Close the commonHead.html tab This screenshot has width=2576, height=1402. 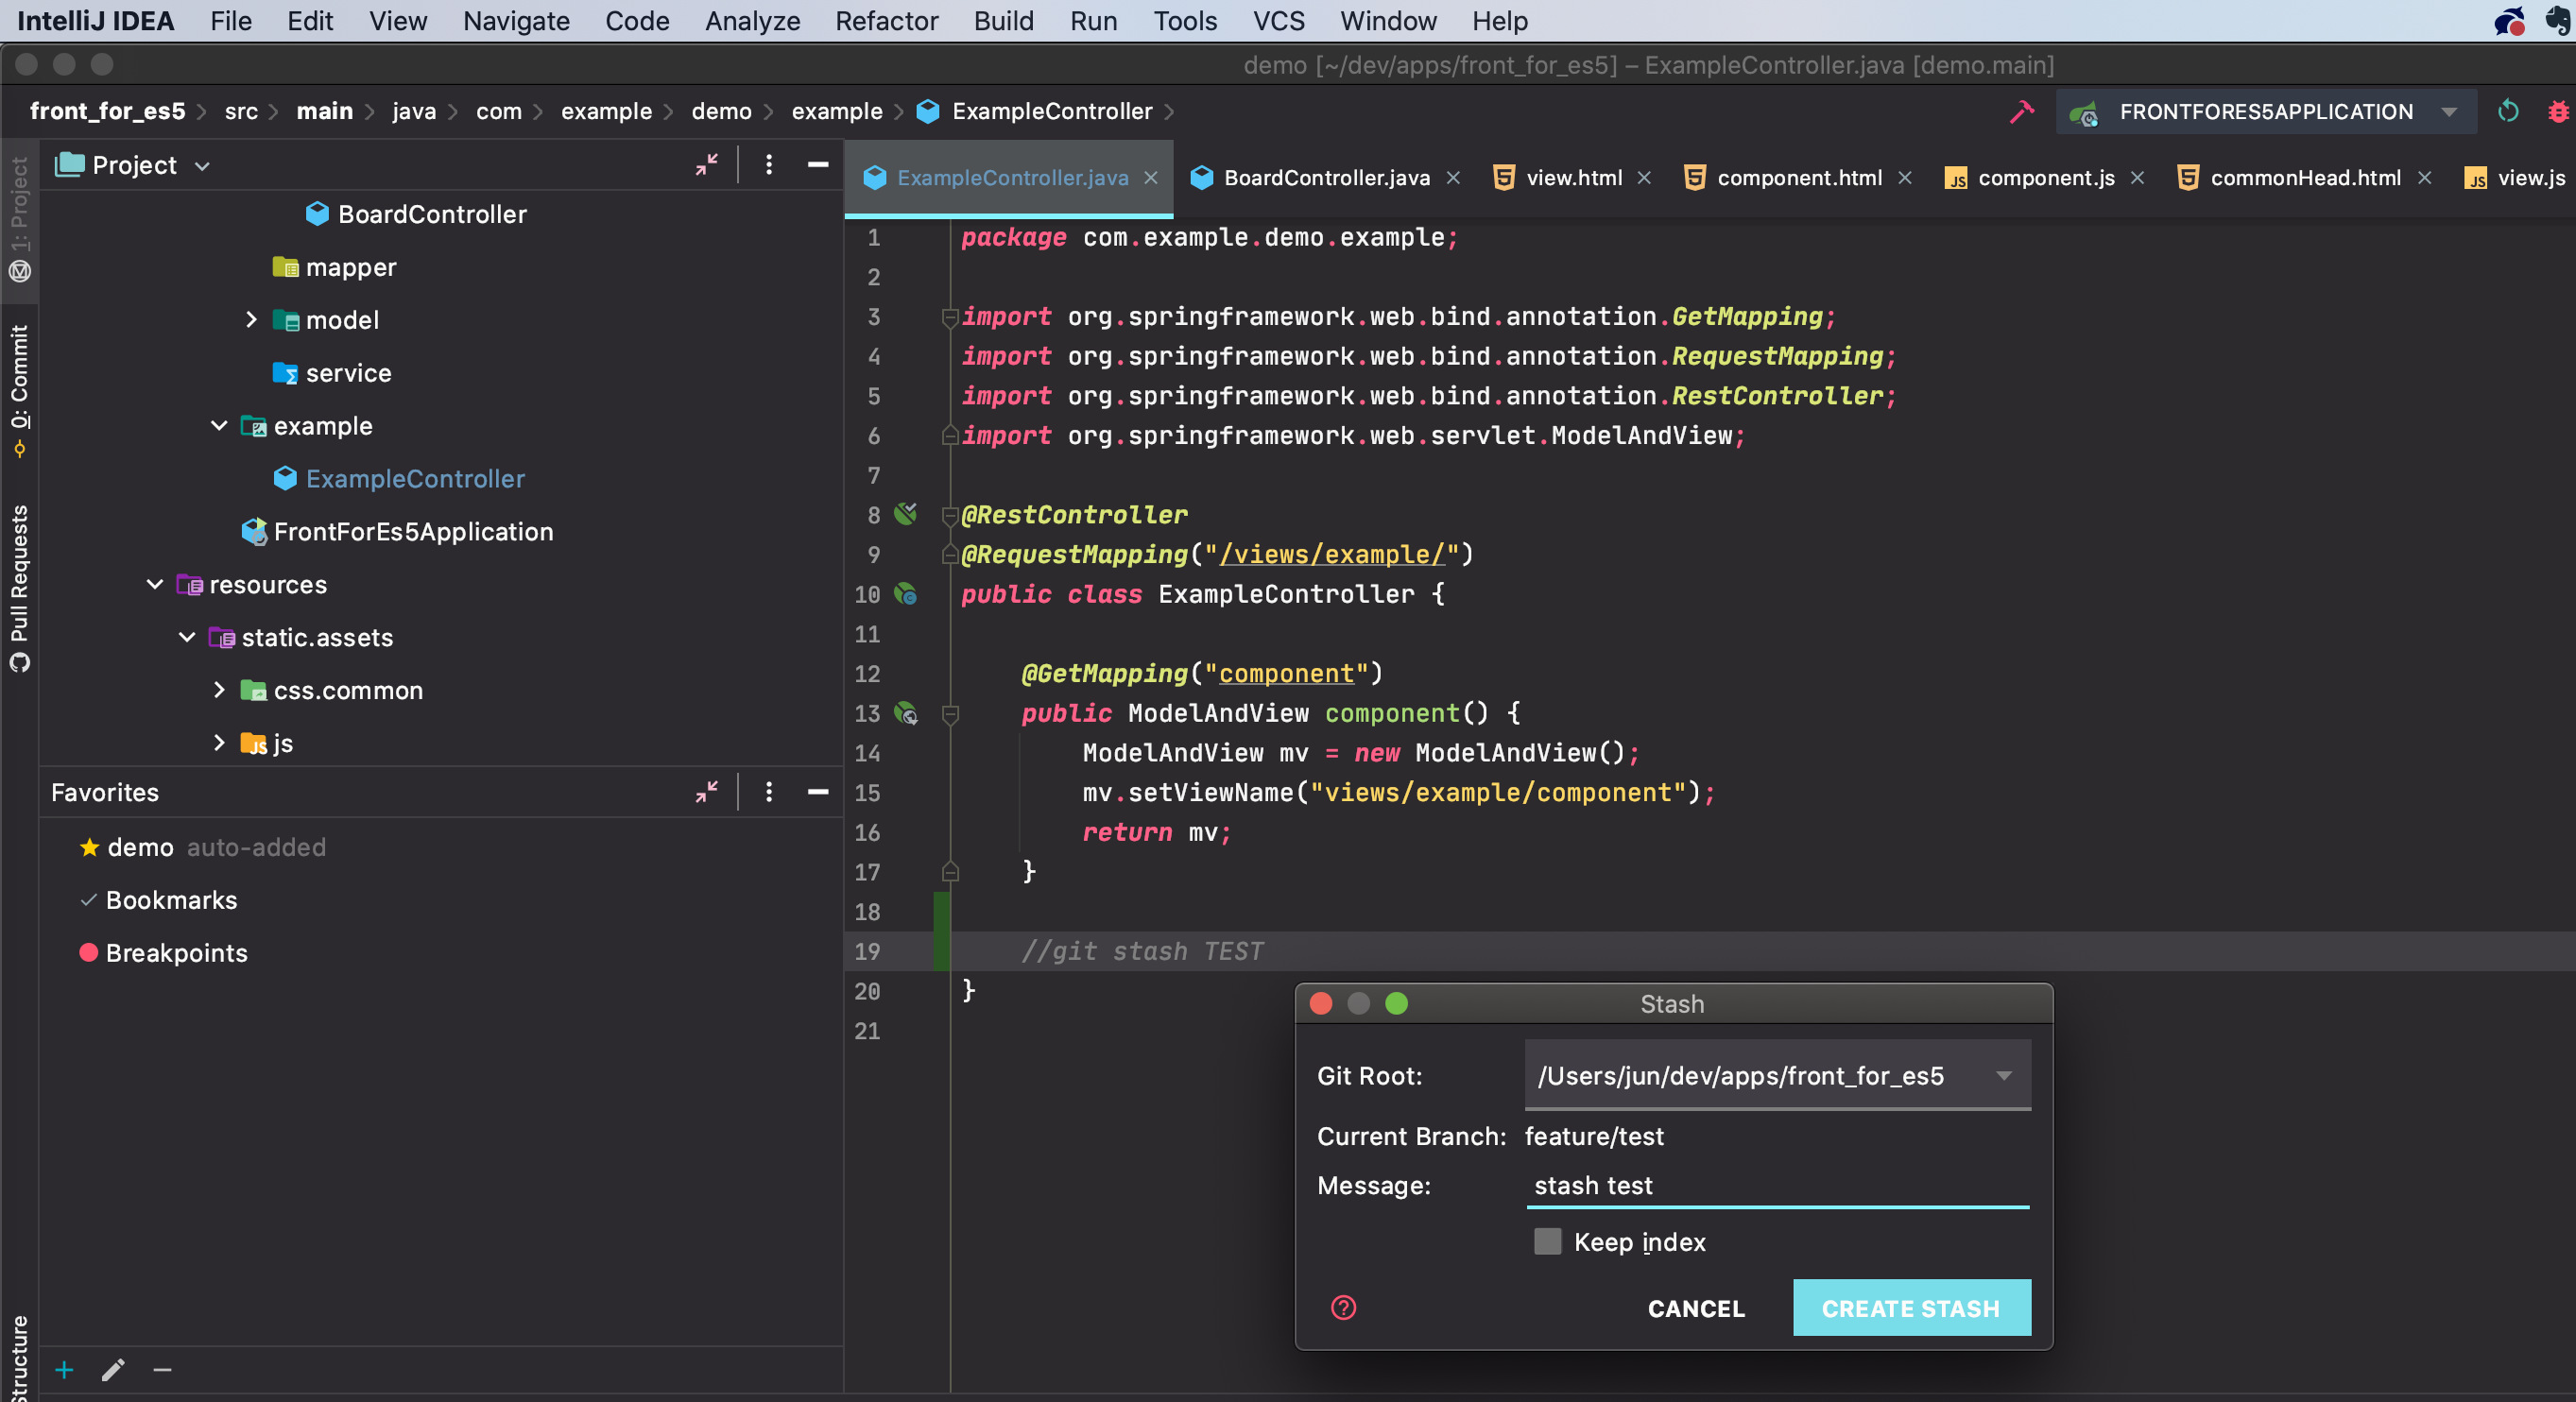pyautogui.click(x=2424, y=178)
